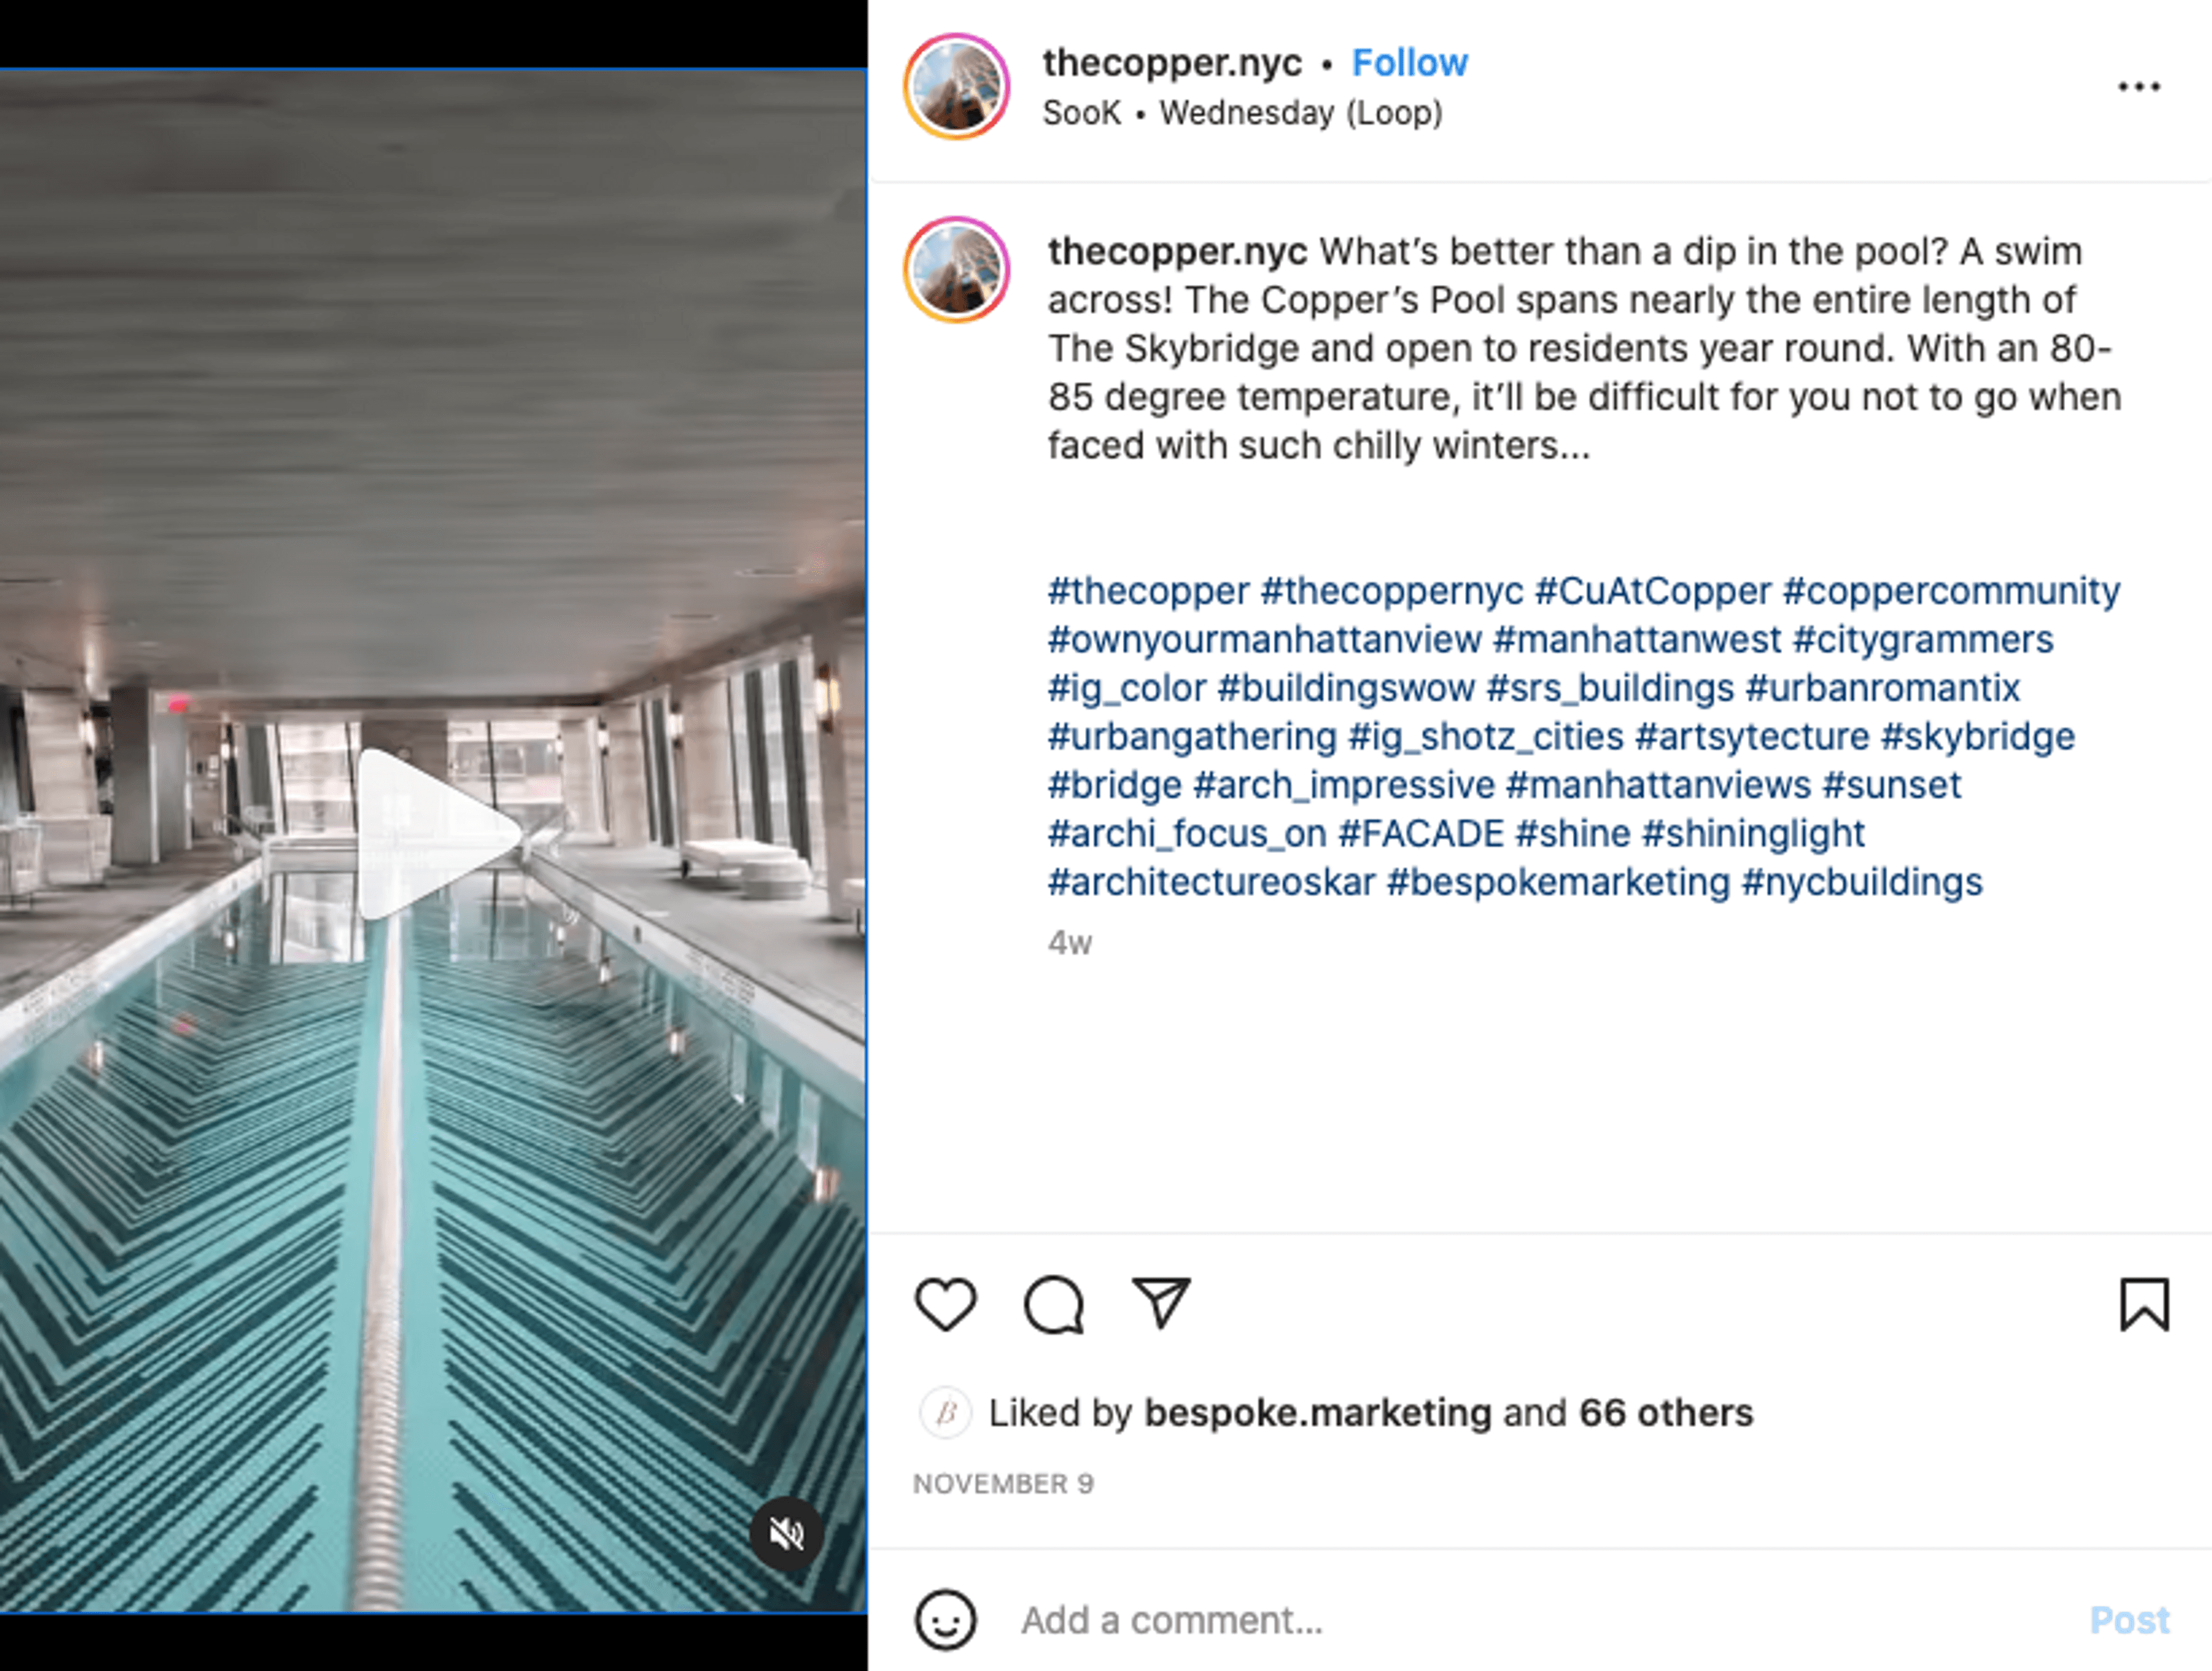The width and height of the screenshot is (2212, 1671).
Task: Open the profile picture beside the caption
Action: (957, 270)
